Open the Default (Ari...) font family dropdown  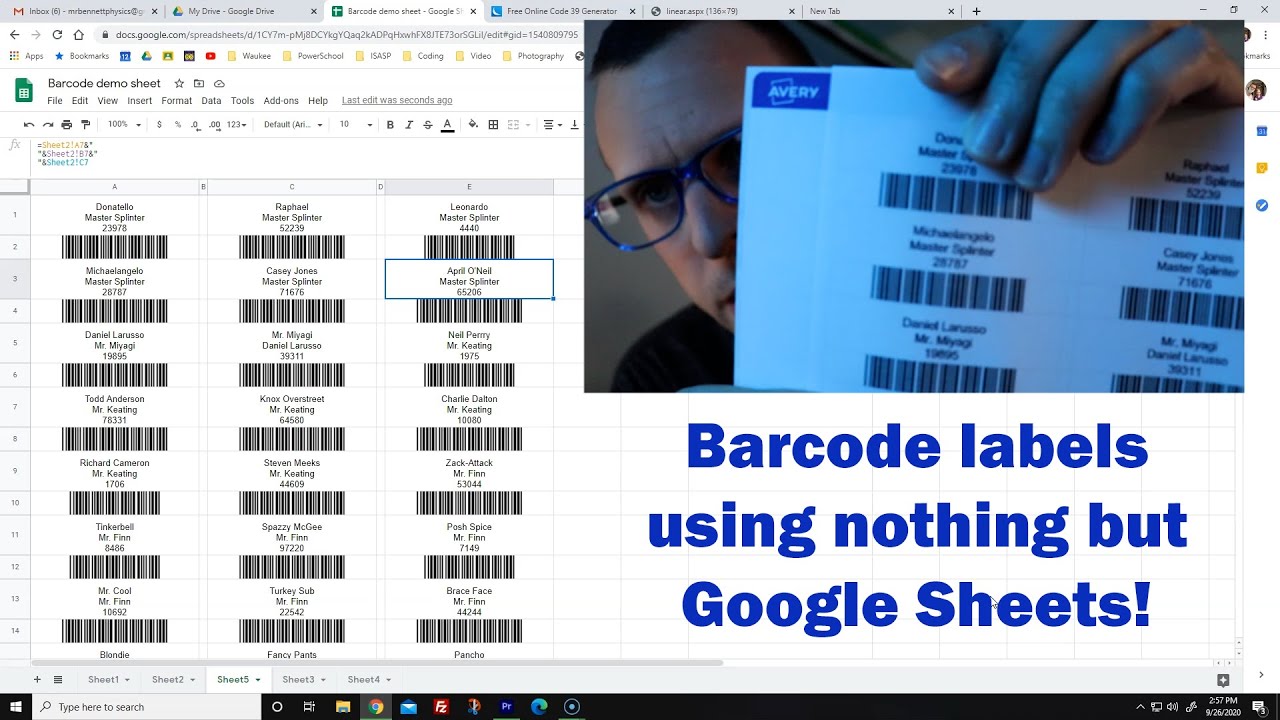pyautogui.click(x=293, y=125)
